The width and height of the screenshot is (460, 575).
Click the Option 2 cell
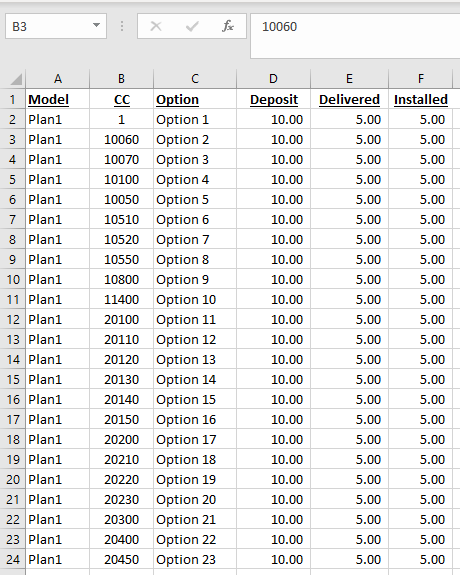click(195, 139)
